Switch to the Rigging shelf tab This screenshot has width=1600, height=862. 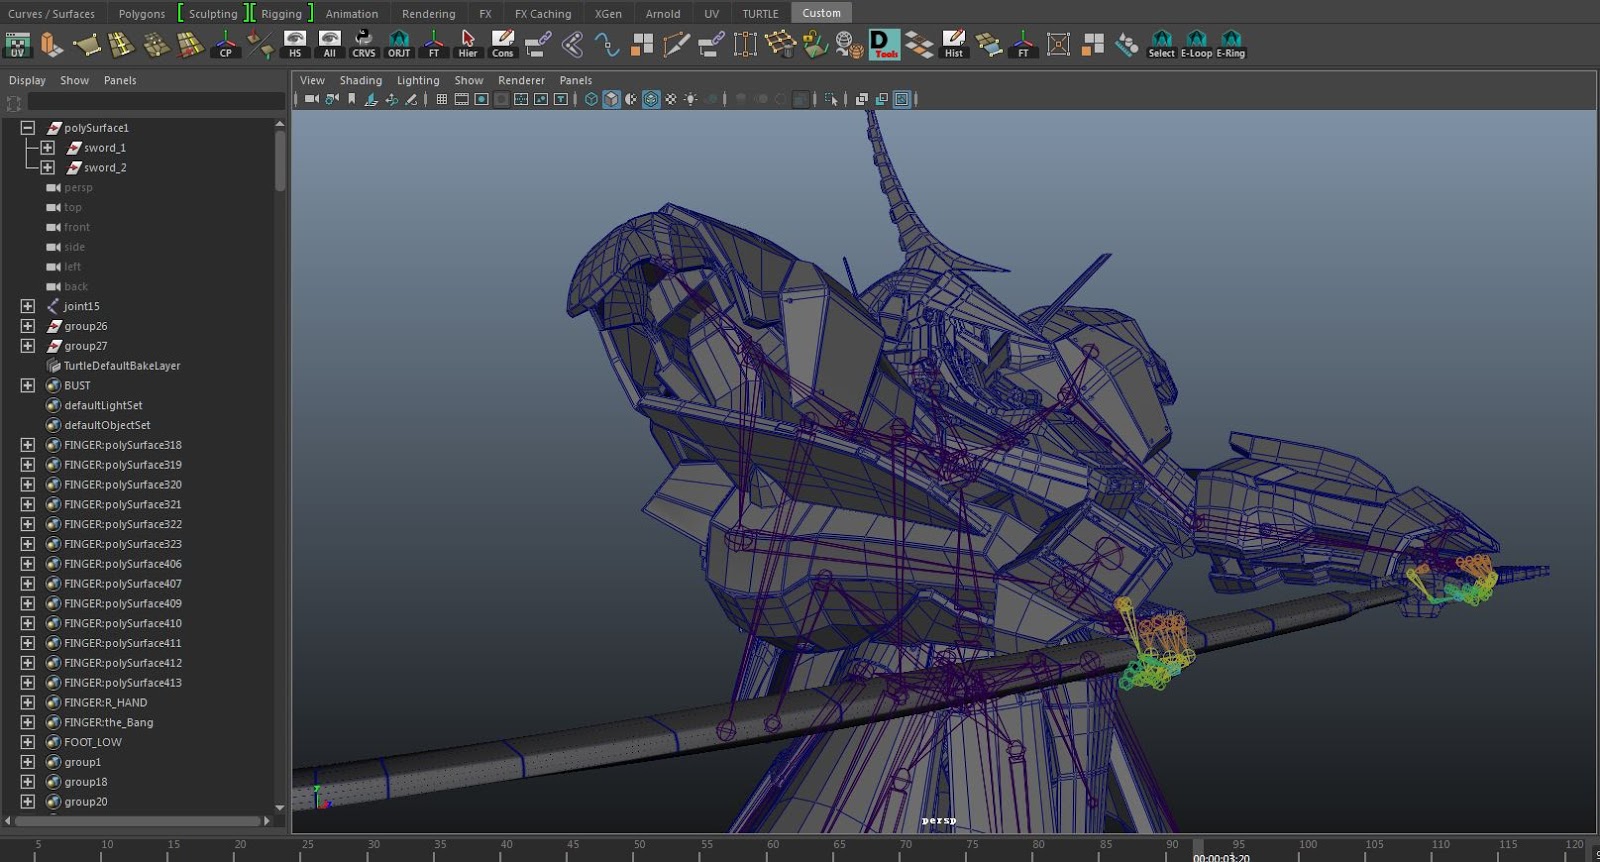(x=281, y=14)
